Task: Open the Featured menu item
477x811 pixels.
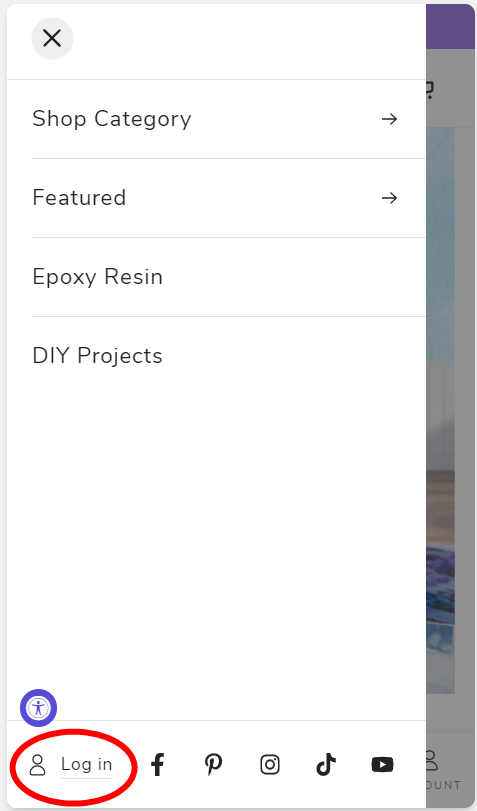Action: click(79, 198)
